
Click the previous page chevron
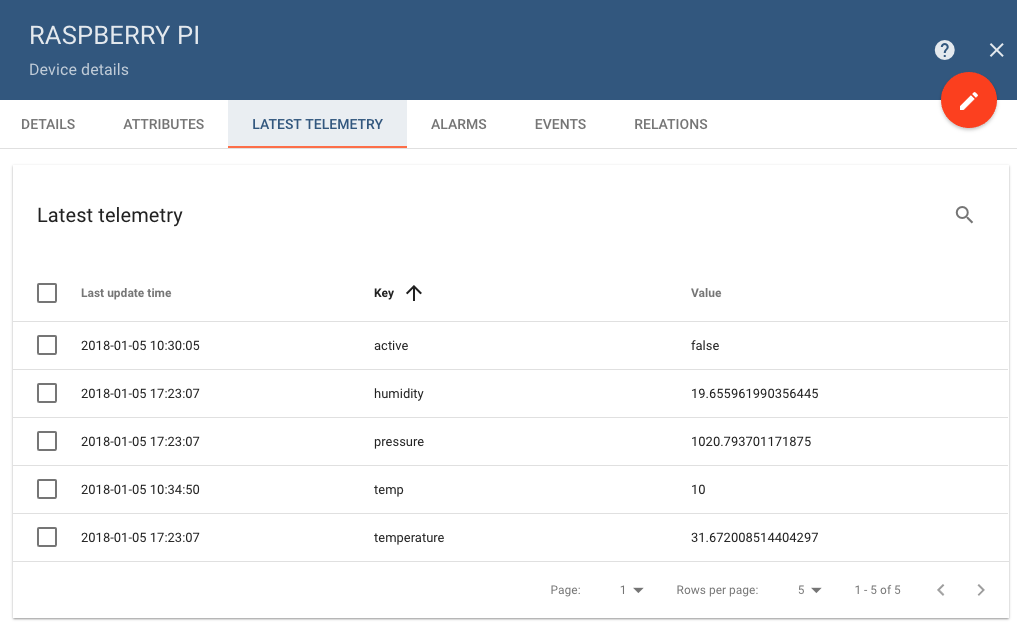point(940,589)
